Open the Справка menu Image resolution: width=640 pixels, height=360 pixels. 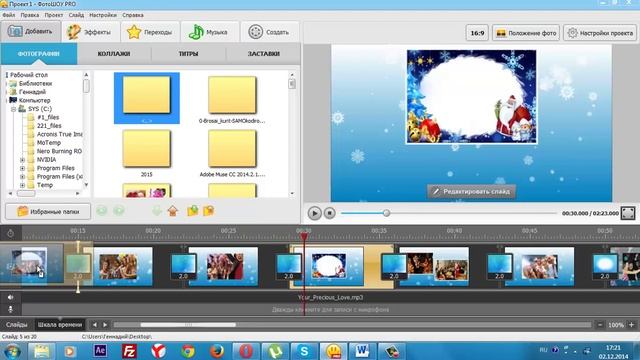pyautogui.click(x=133, y=15)
